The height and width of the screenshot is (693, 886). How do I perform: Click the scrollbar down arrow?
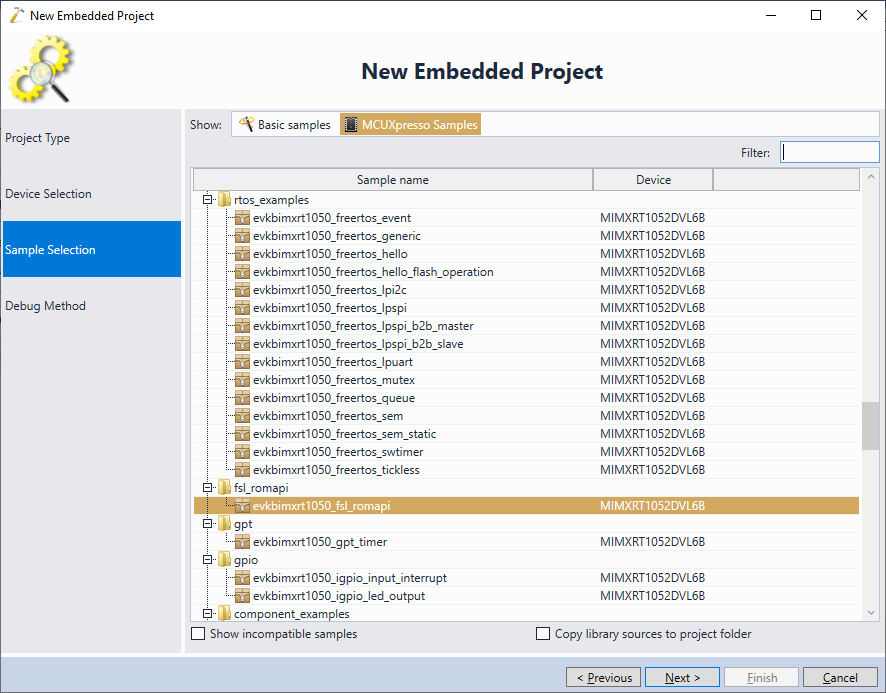click(x=871, y=613)
